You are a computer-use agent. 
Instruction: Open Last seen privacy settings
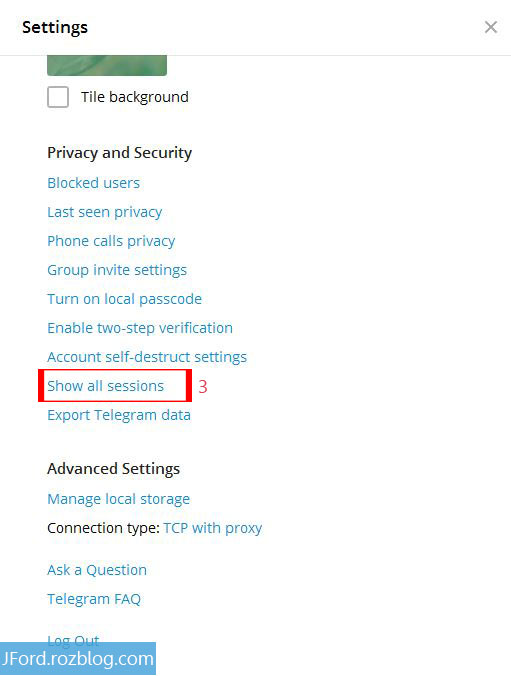105,212
